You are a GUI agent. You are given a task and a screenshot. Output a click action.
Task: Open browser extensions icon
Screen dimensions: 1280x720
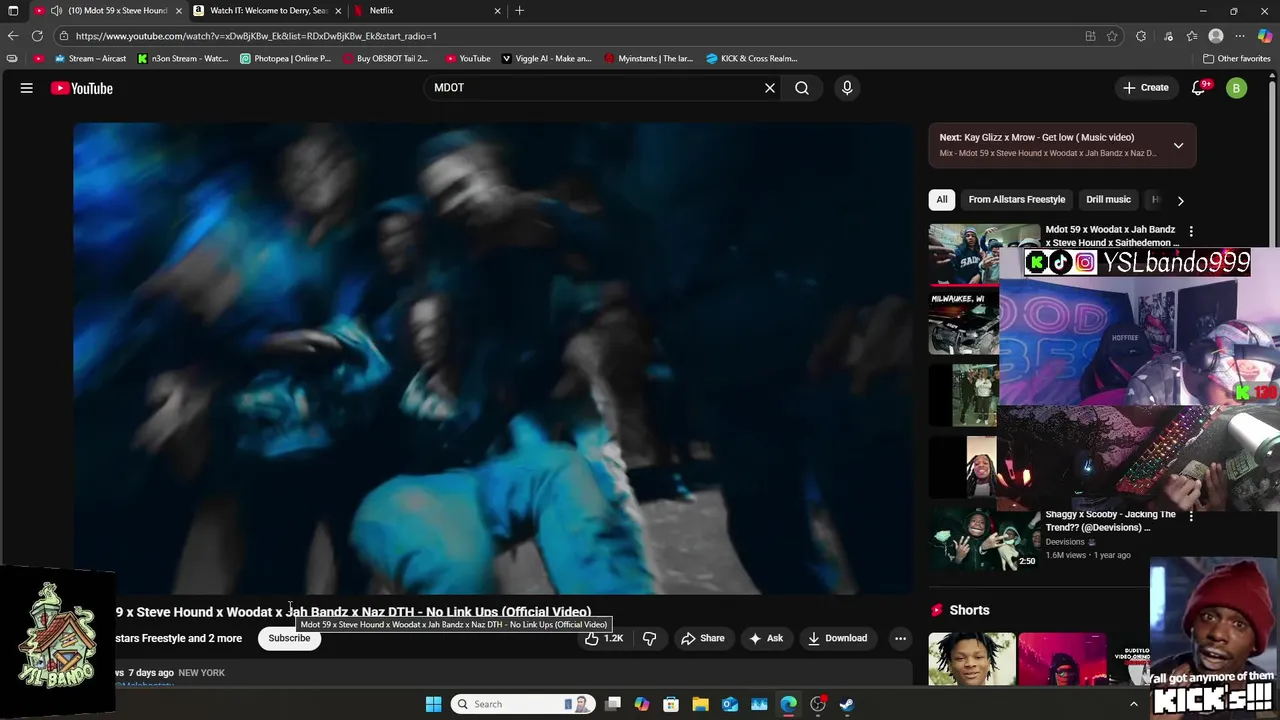point(1141,36)
